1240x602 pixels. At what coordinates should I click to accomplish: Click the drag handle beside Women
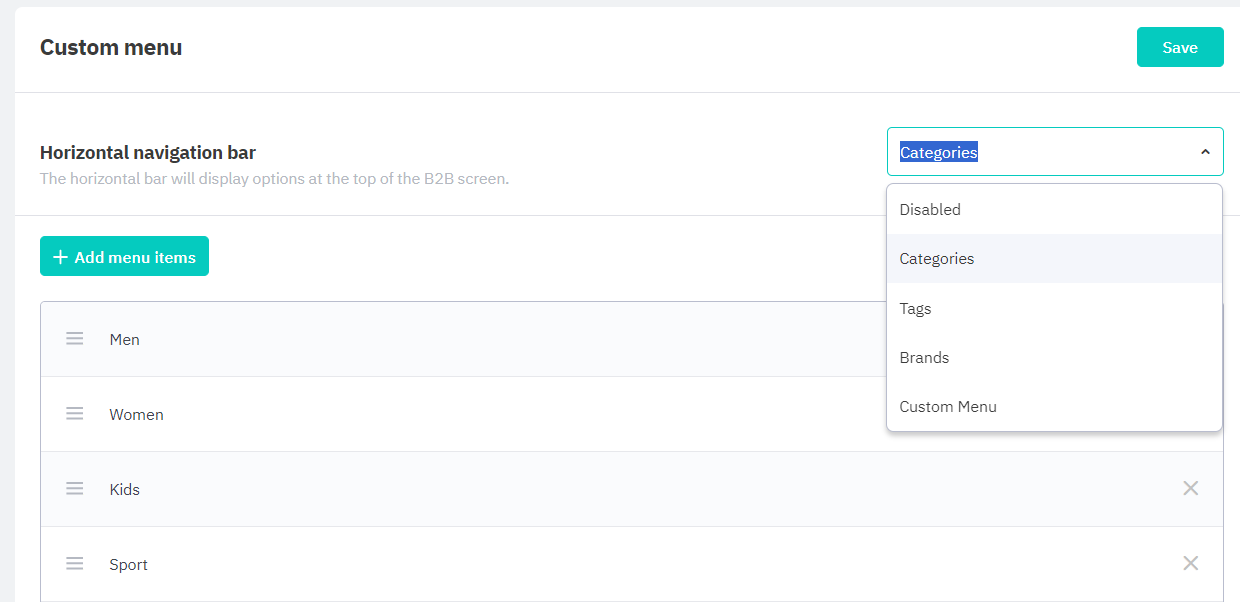75,414
